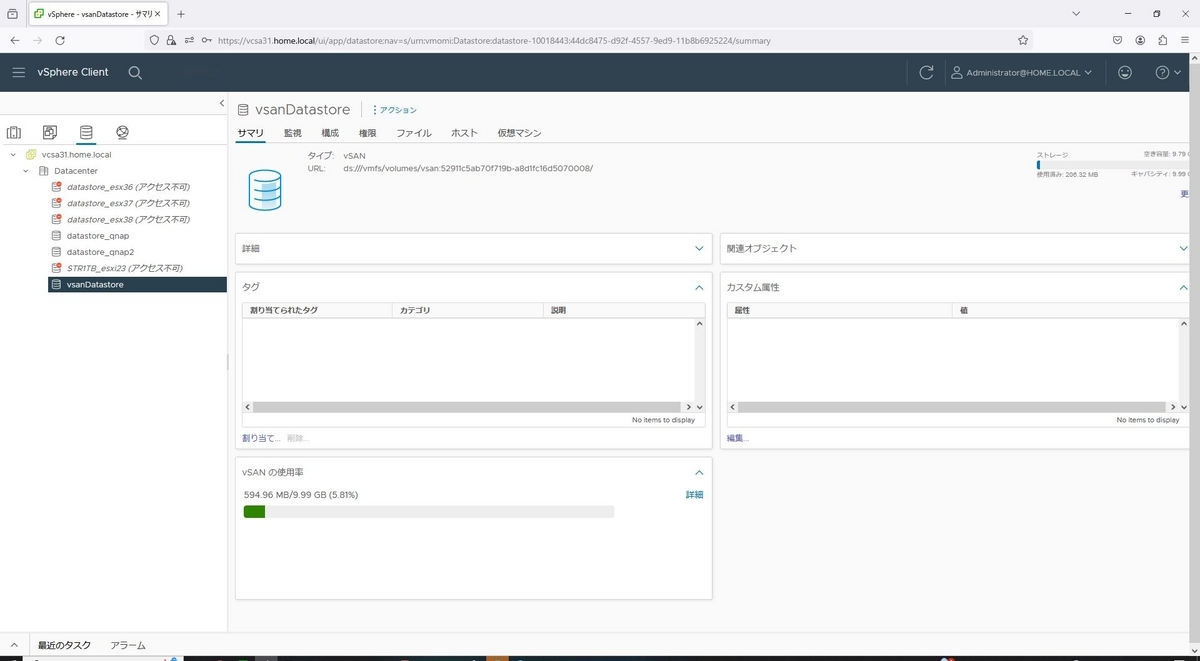The height and width of the screenshot is (661, 1200).
Task: Expand the 関連オブジェクト panel chevron
Action: (x=1184, y=248)
